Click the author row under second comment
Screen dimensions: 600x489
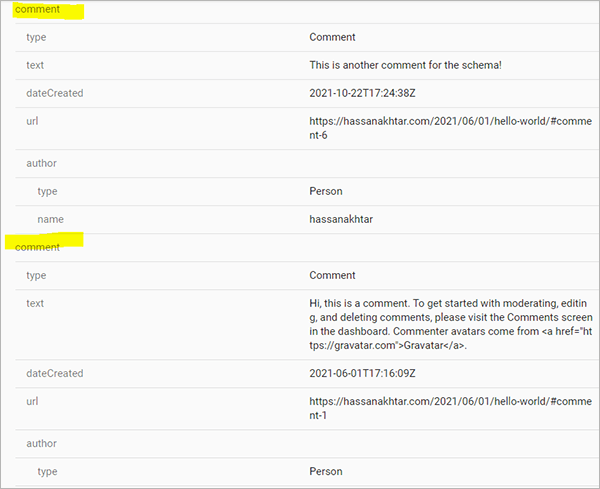(41, 443)
